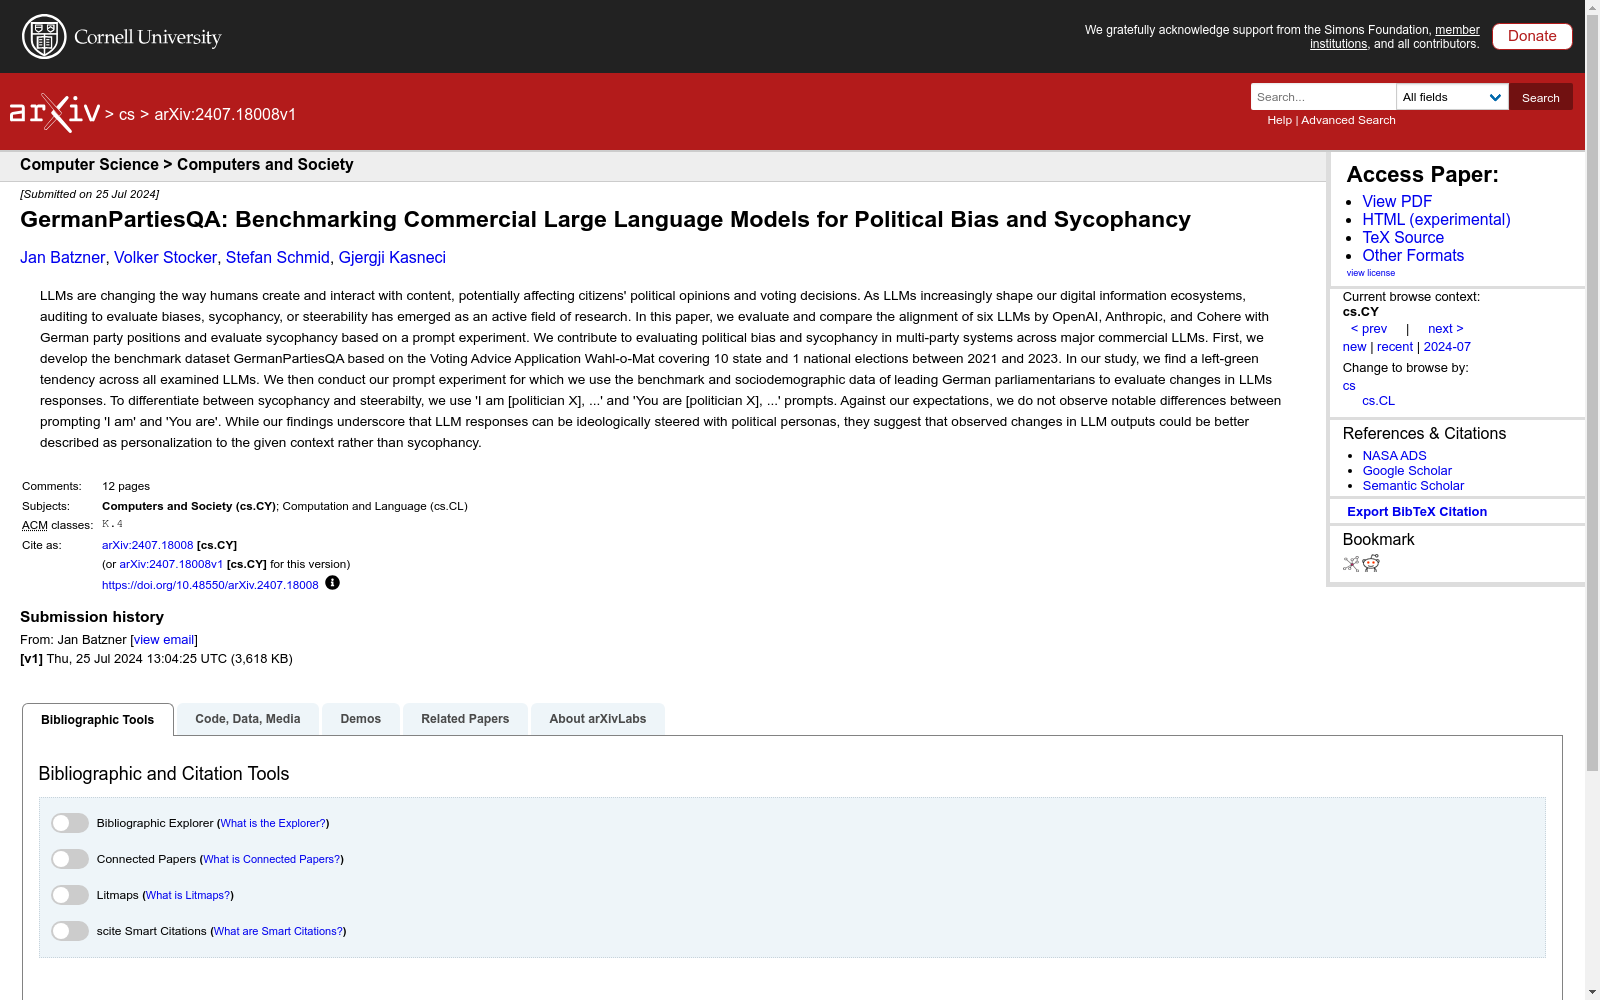Click the view license link
This screenshot has width=1600, height=1000.
[1370, 273]
